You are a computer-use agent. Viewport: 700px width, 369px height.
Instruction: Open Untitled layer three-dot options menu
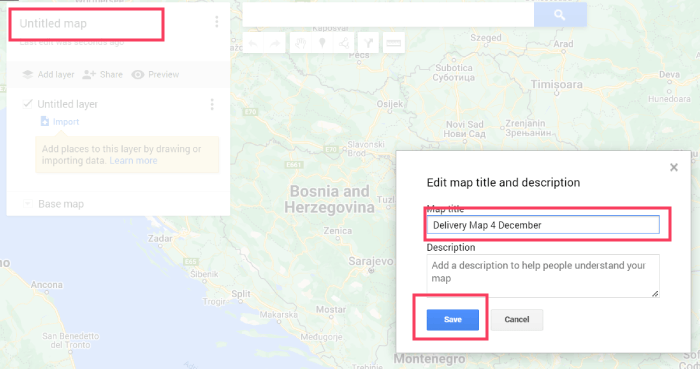coord(212,104)
